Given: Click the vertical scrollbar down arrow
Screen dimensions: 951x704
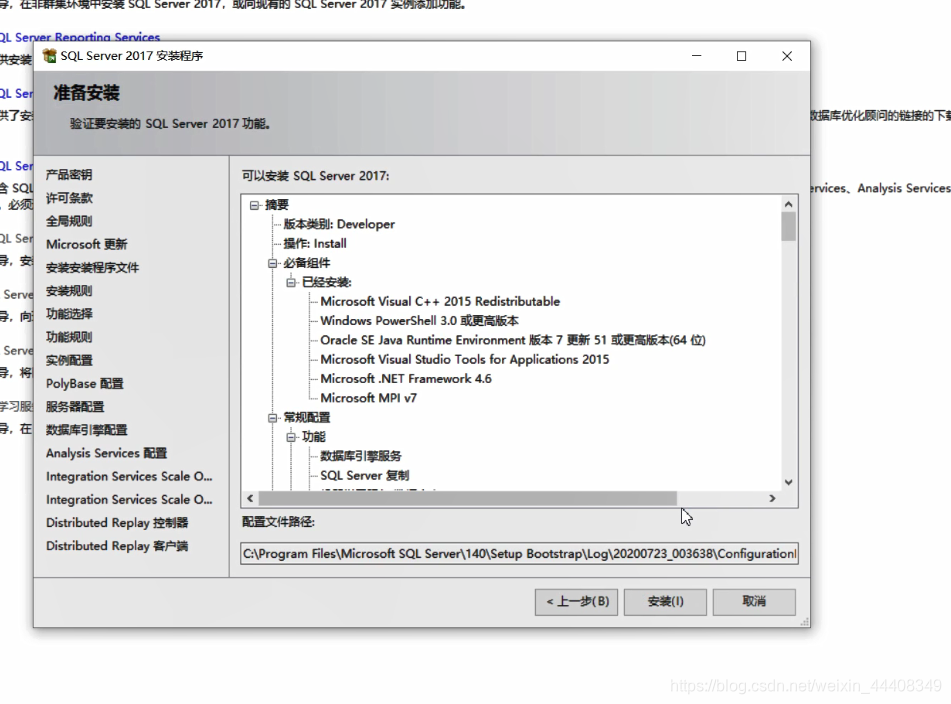Looking at the screenshot, I should click(x=788, y=483).
